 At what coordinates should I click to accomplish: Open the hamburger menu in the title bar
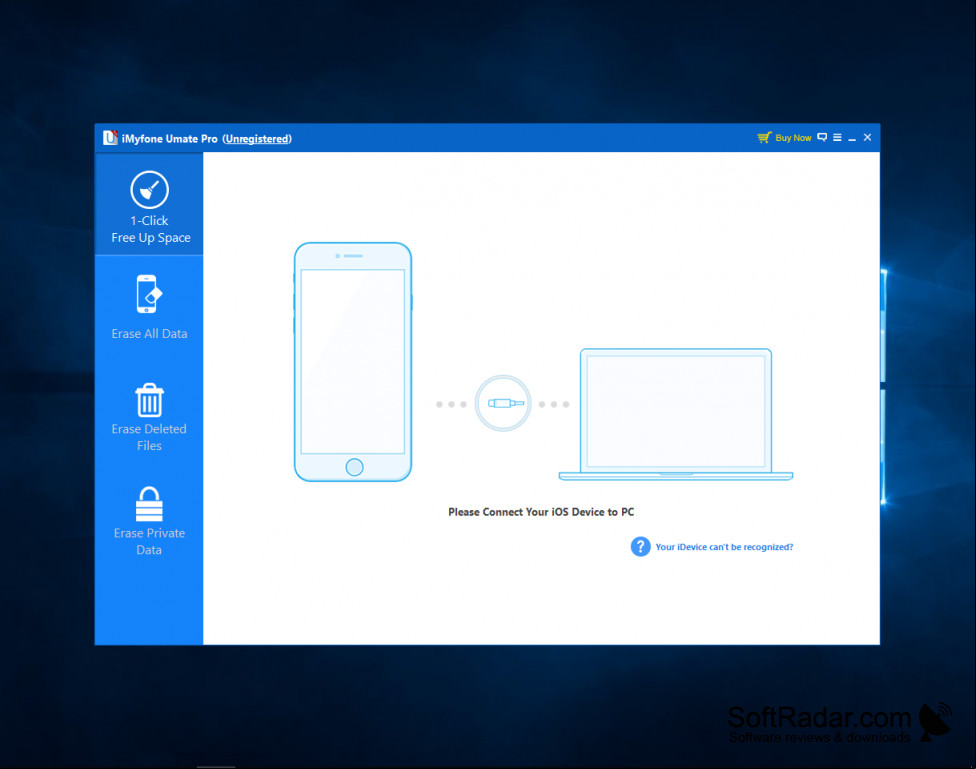pos(837,137)
